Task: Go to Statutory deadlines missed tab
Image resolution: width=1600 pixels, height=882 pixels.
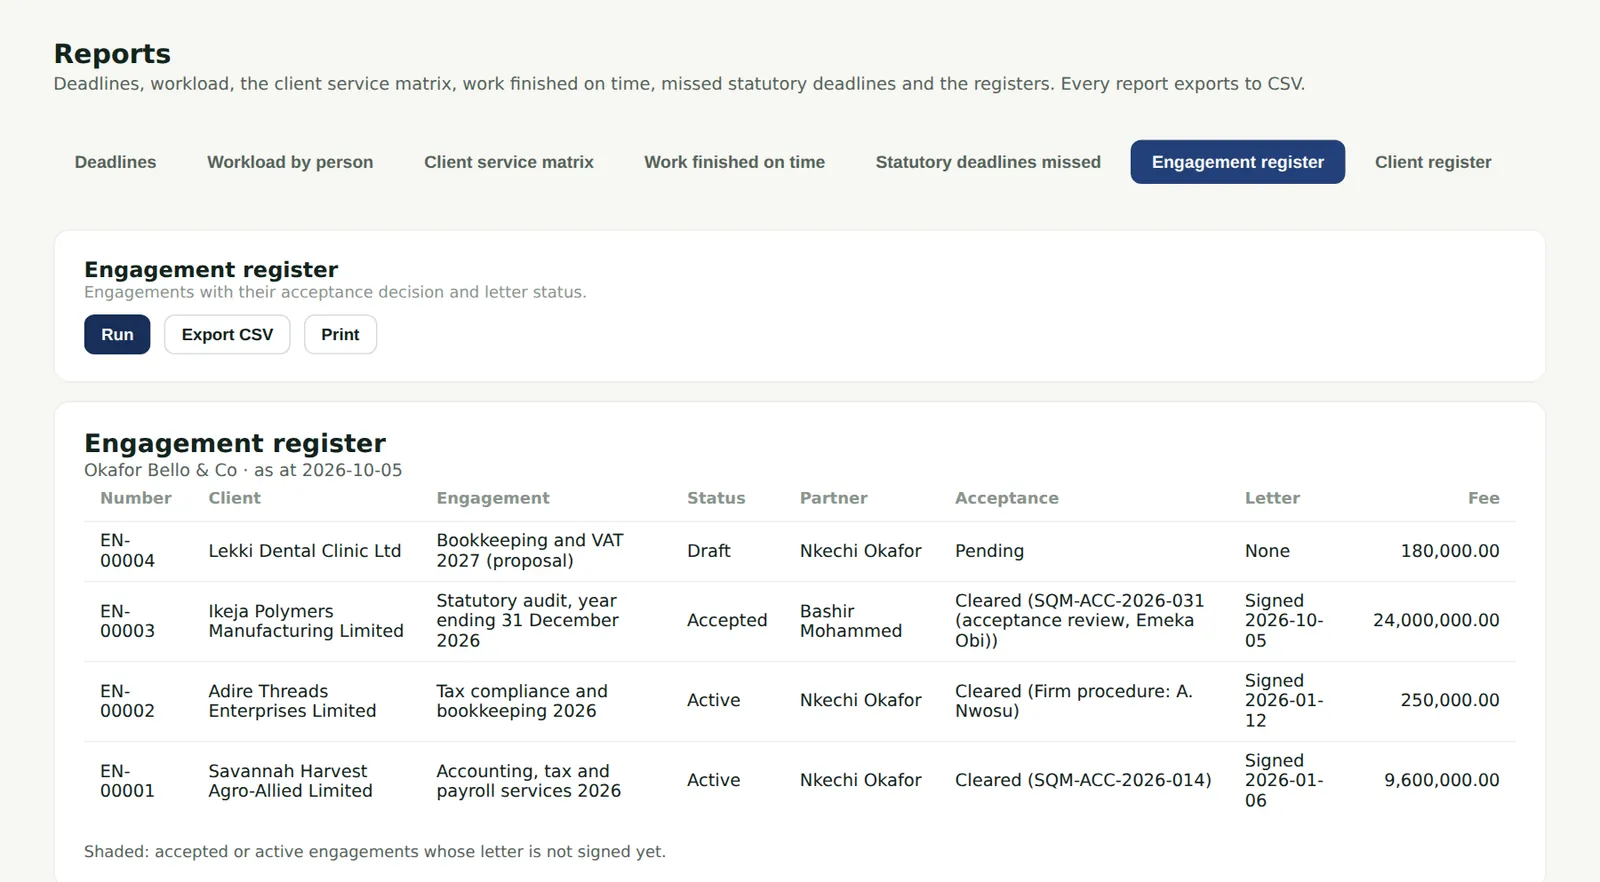Action: 988,162
